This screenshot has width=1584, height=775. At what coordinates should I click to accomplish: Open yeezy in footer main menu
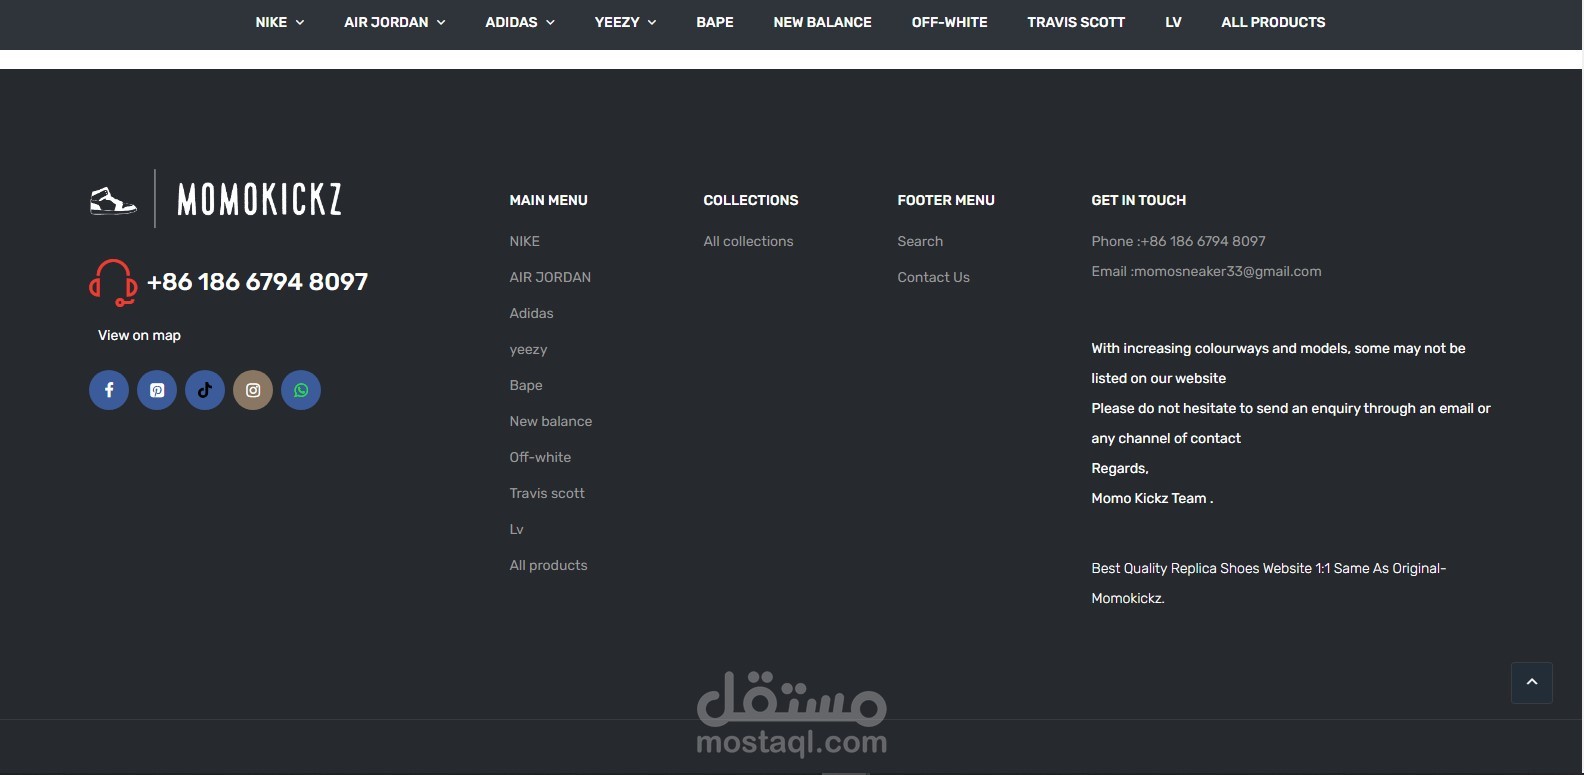pyautogui.click(x=528, y=350)
